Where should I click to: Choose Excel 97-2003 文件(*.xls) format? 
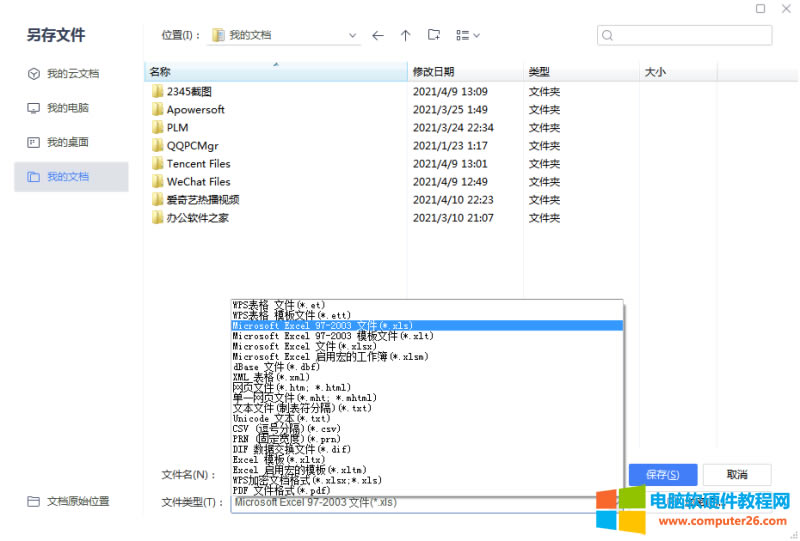click(x=427, y=326)
